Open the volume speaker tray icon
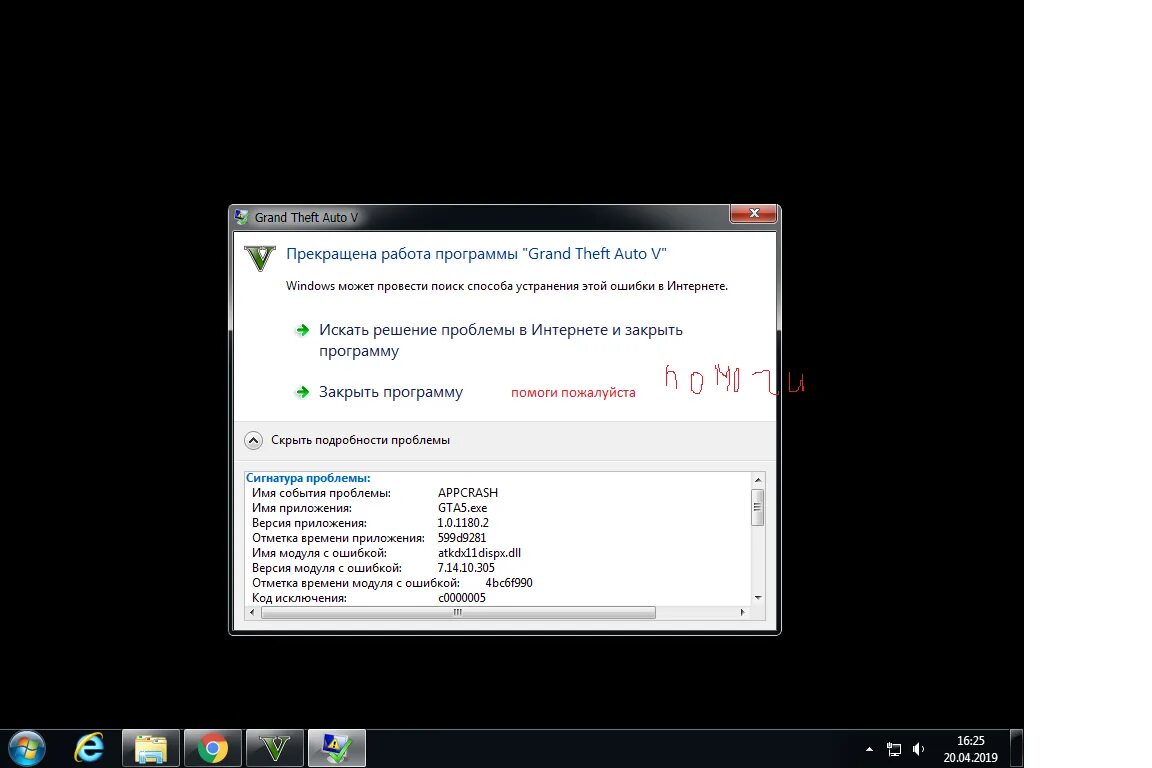 pos(918,750)
